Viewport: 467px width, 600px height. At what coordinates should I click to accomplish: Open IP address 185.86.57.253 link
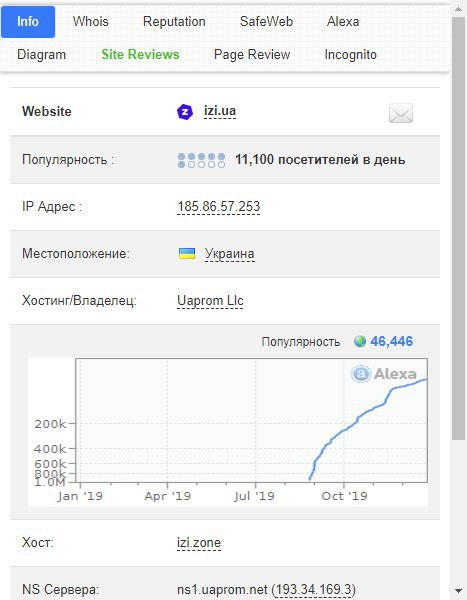(219, 207)
